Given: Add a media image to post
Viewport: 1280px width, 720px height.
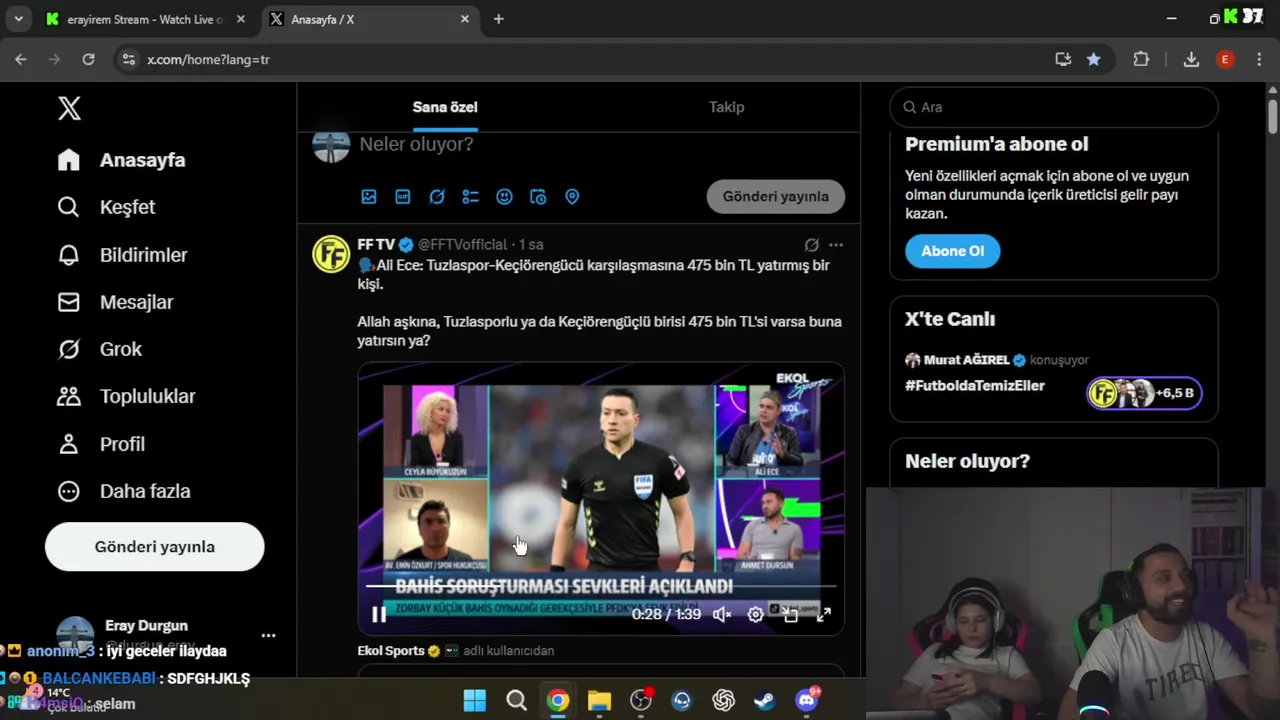Looking at the screenshot, I should 369,197.
